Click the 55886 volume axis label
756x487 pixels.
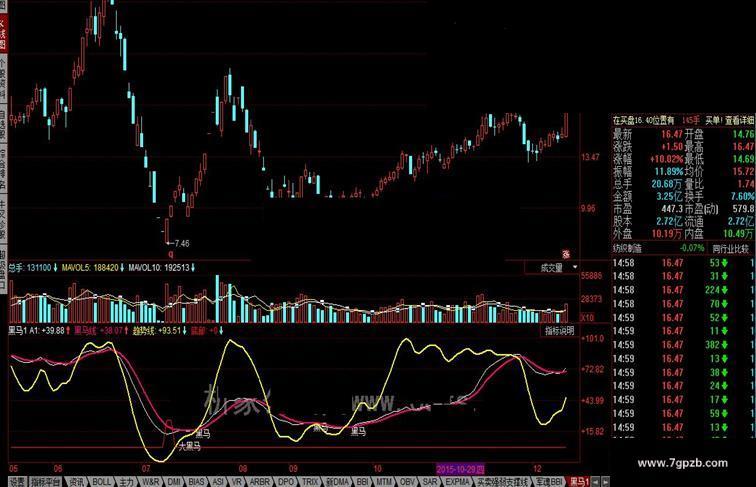coord(592,276)
